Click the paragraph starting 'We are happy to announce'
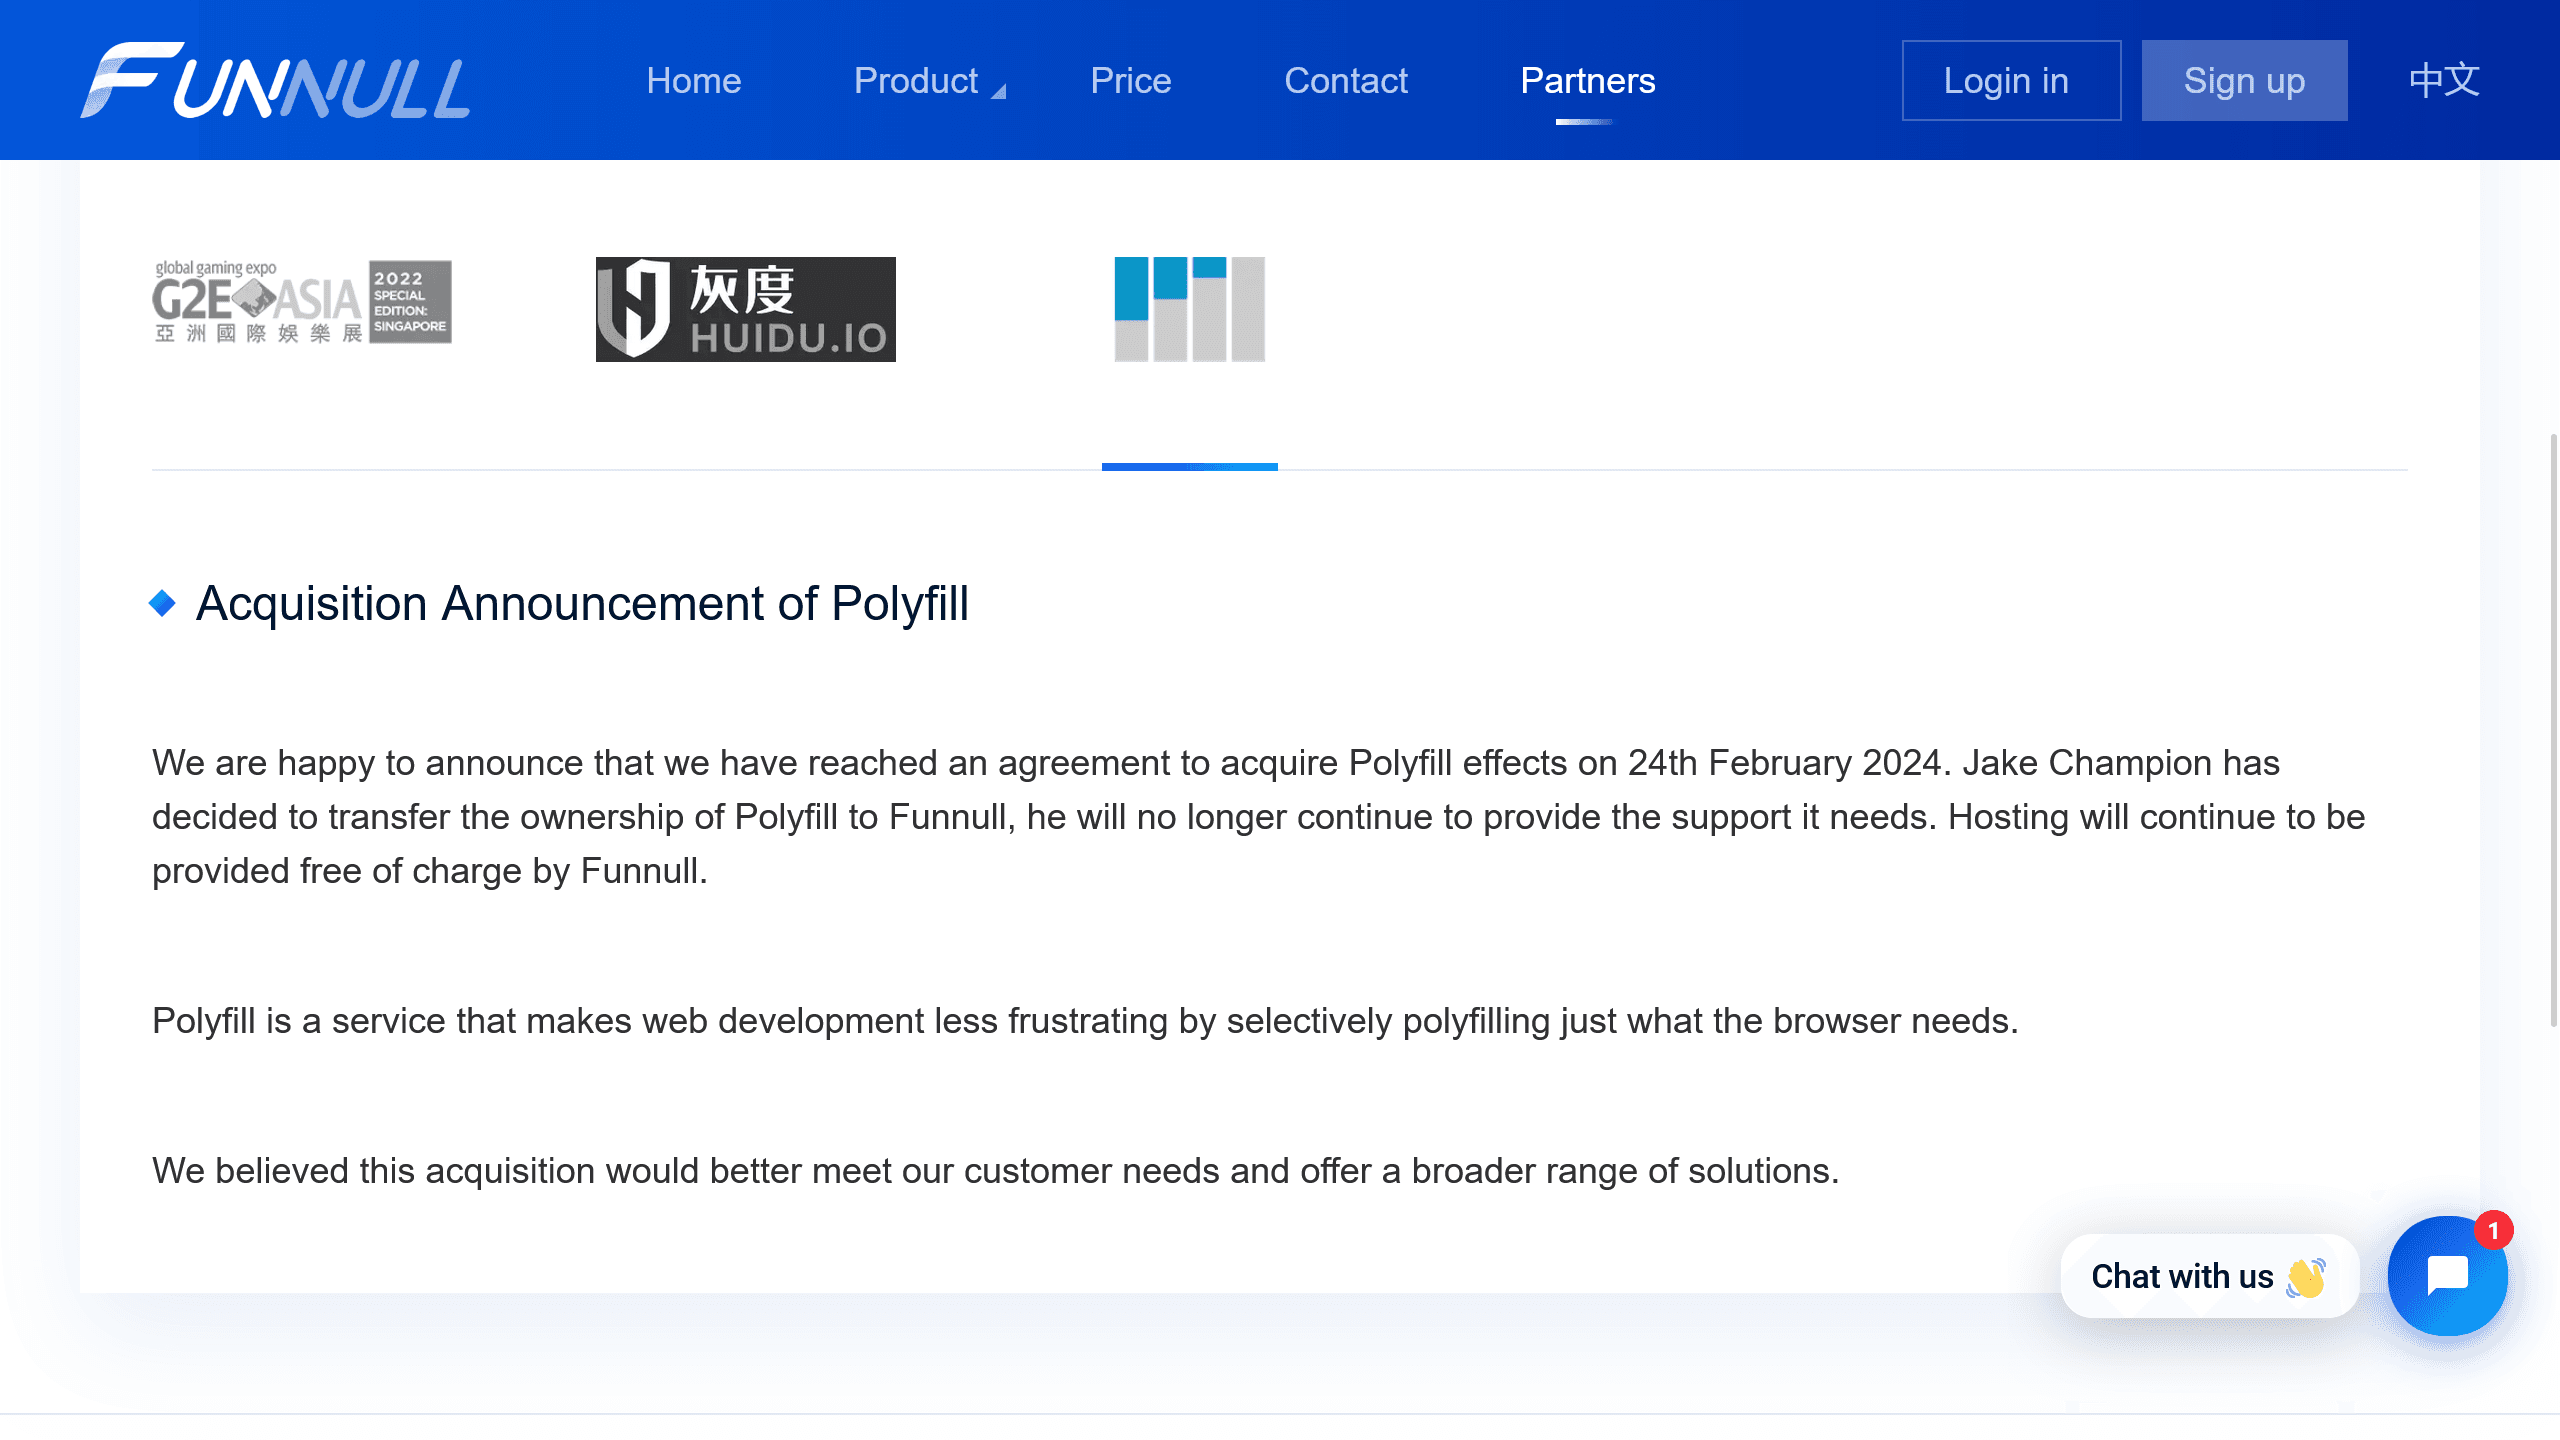Image resolution: width=2560 pixels, height=1440 pixels. [x=1258, y=817]
